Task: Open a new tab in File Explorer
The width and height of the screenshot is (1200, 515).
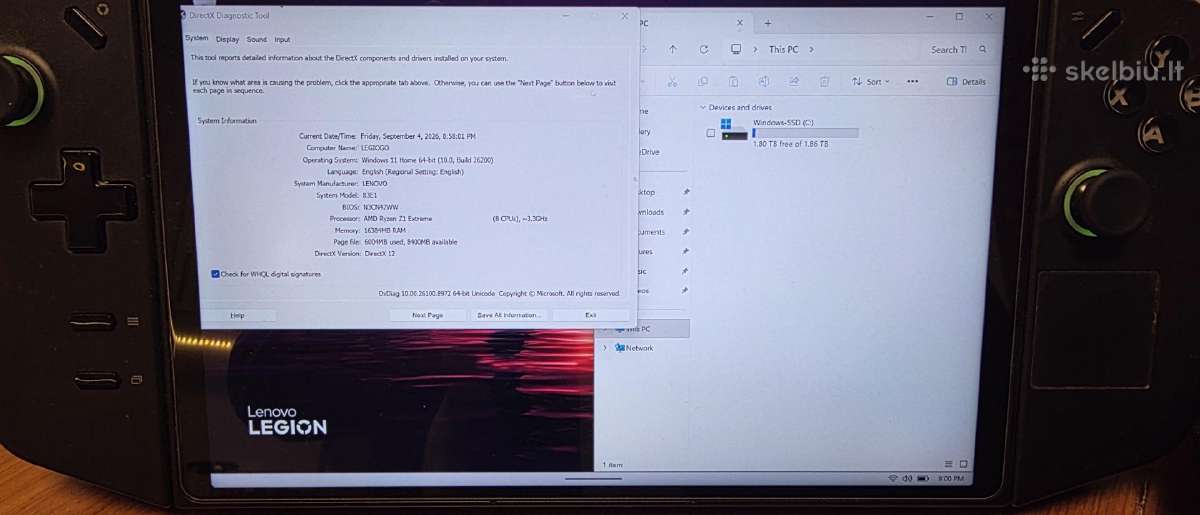Action: (x=768, y=22)
